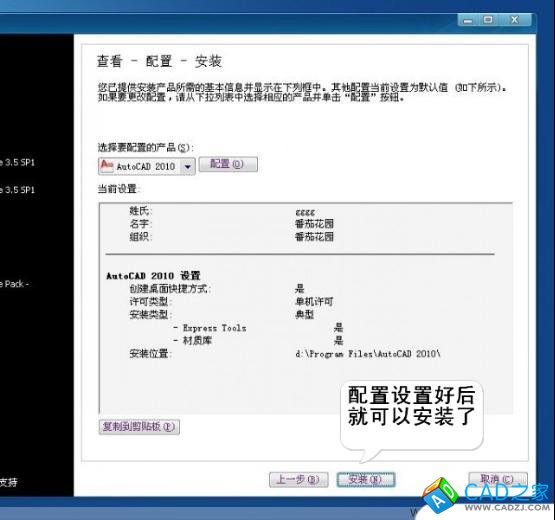Click the 配置设置好后就可以安装了 callout bubble
Viewport: 555px width, 520px height.
tap(412, 414)
